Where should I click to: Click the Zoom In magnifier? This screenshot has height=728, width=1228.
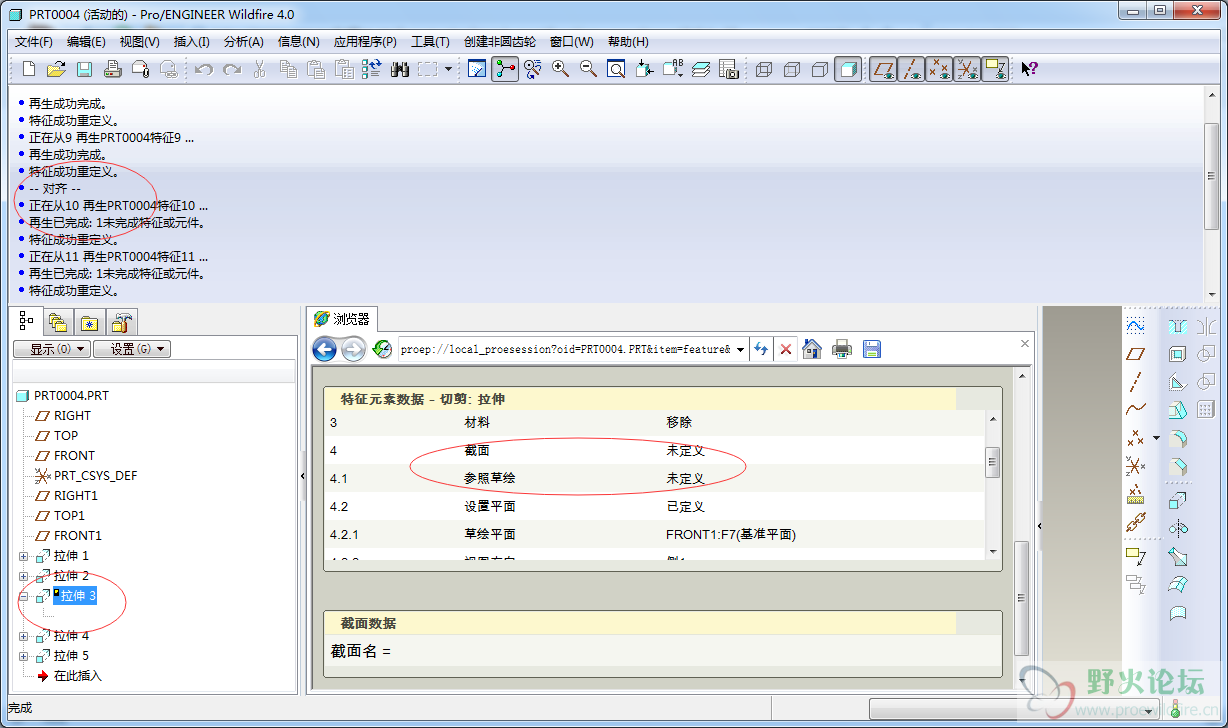click(x=560, y=69)
